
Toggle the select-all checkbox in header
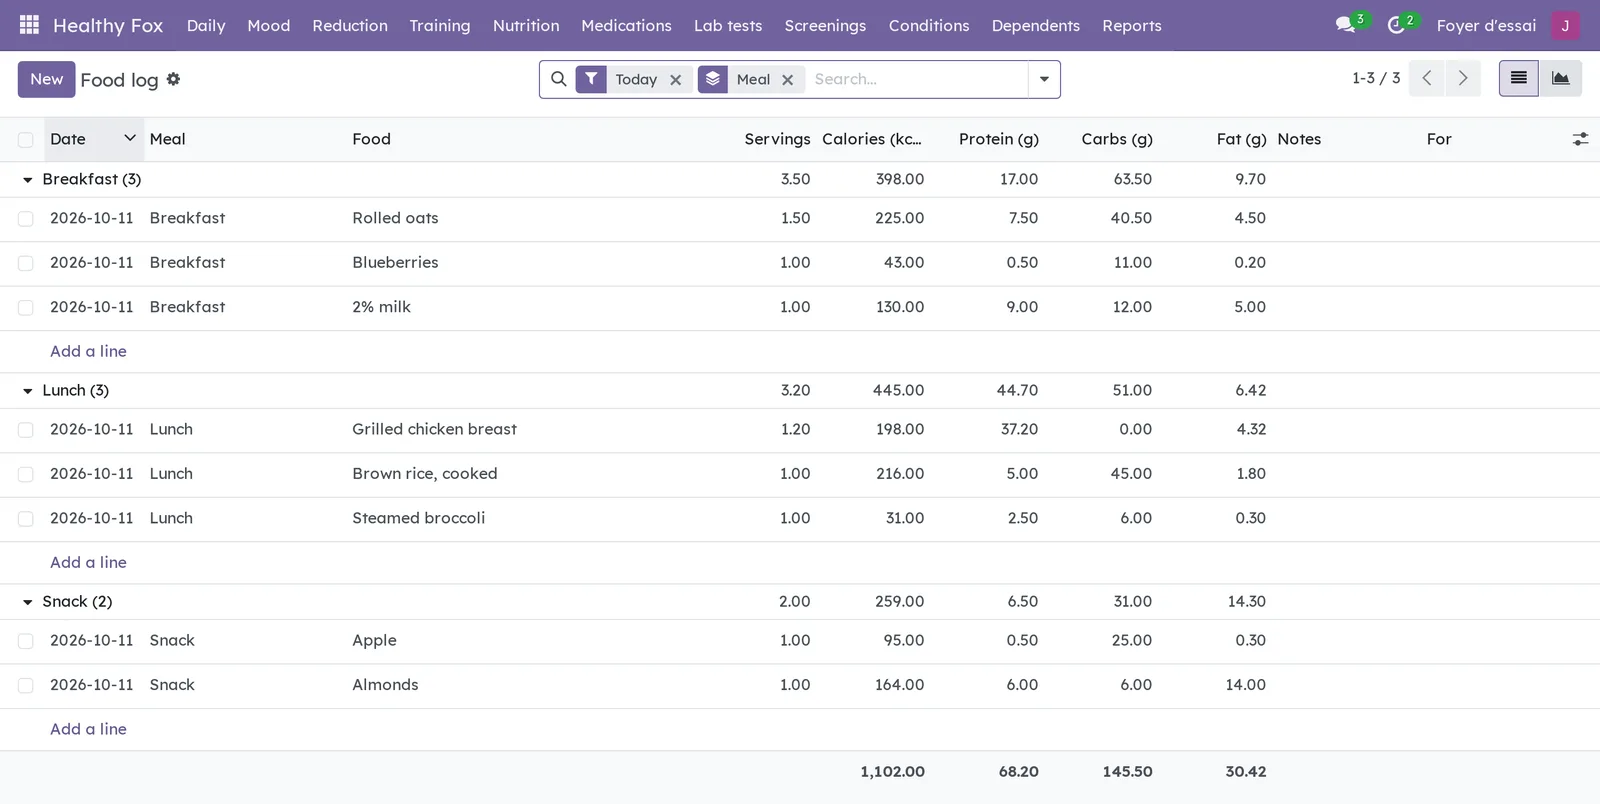click(26, 140)
